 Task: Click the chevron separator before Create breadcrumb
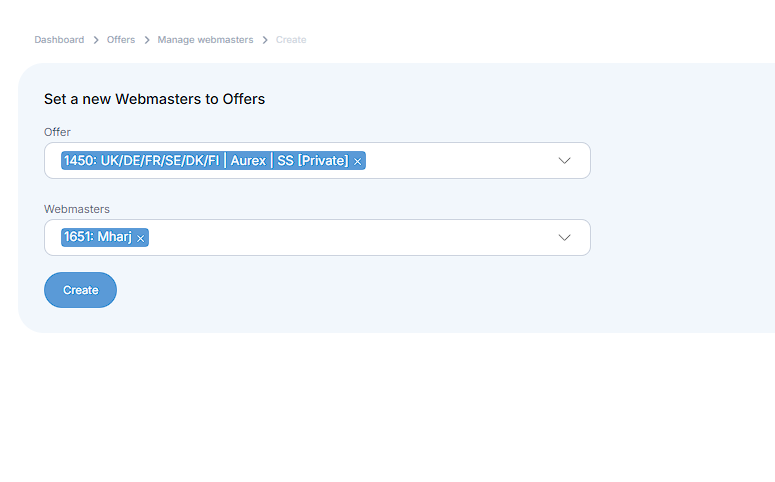(x=265, y=40)
